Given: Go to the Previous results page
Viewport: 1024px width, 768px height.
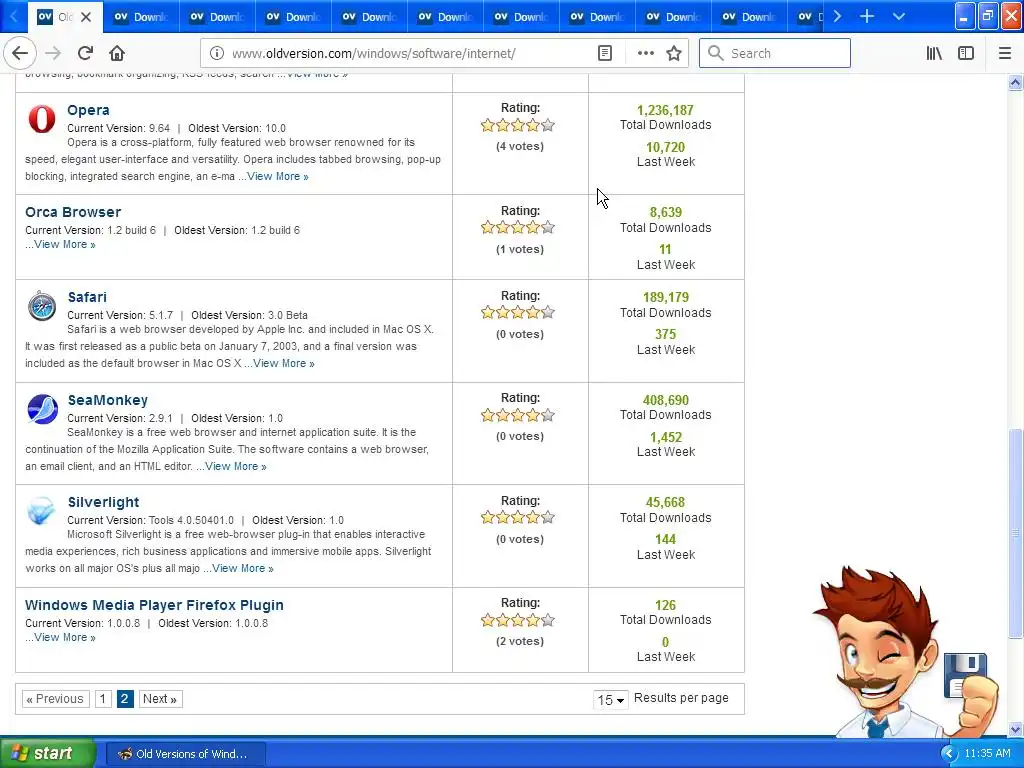Looking at the screenshot, I should tap(56, 699).
